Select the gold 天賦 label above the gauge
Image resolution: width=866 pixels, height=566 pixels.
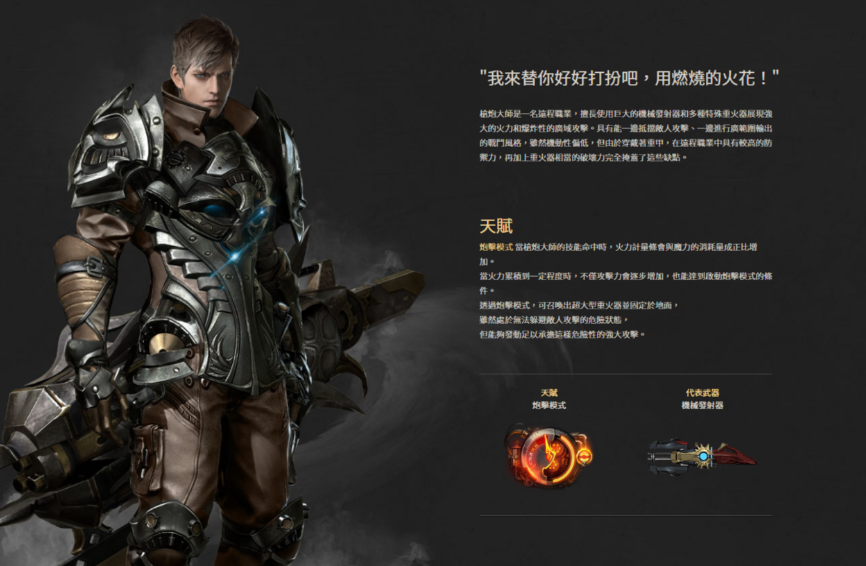coord(549,393)
